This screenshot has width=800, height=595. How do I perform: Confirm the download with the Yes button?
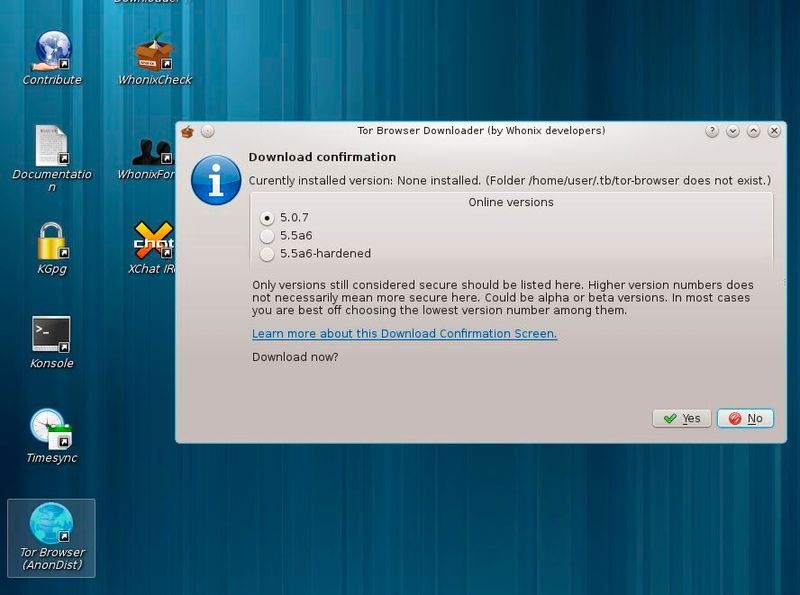pyautogui.click(x=682, y=418)
